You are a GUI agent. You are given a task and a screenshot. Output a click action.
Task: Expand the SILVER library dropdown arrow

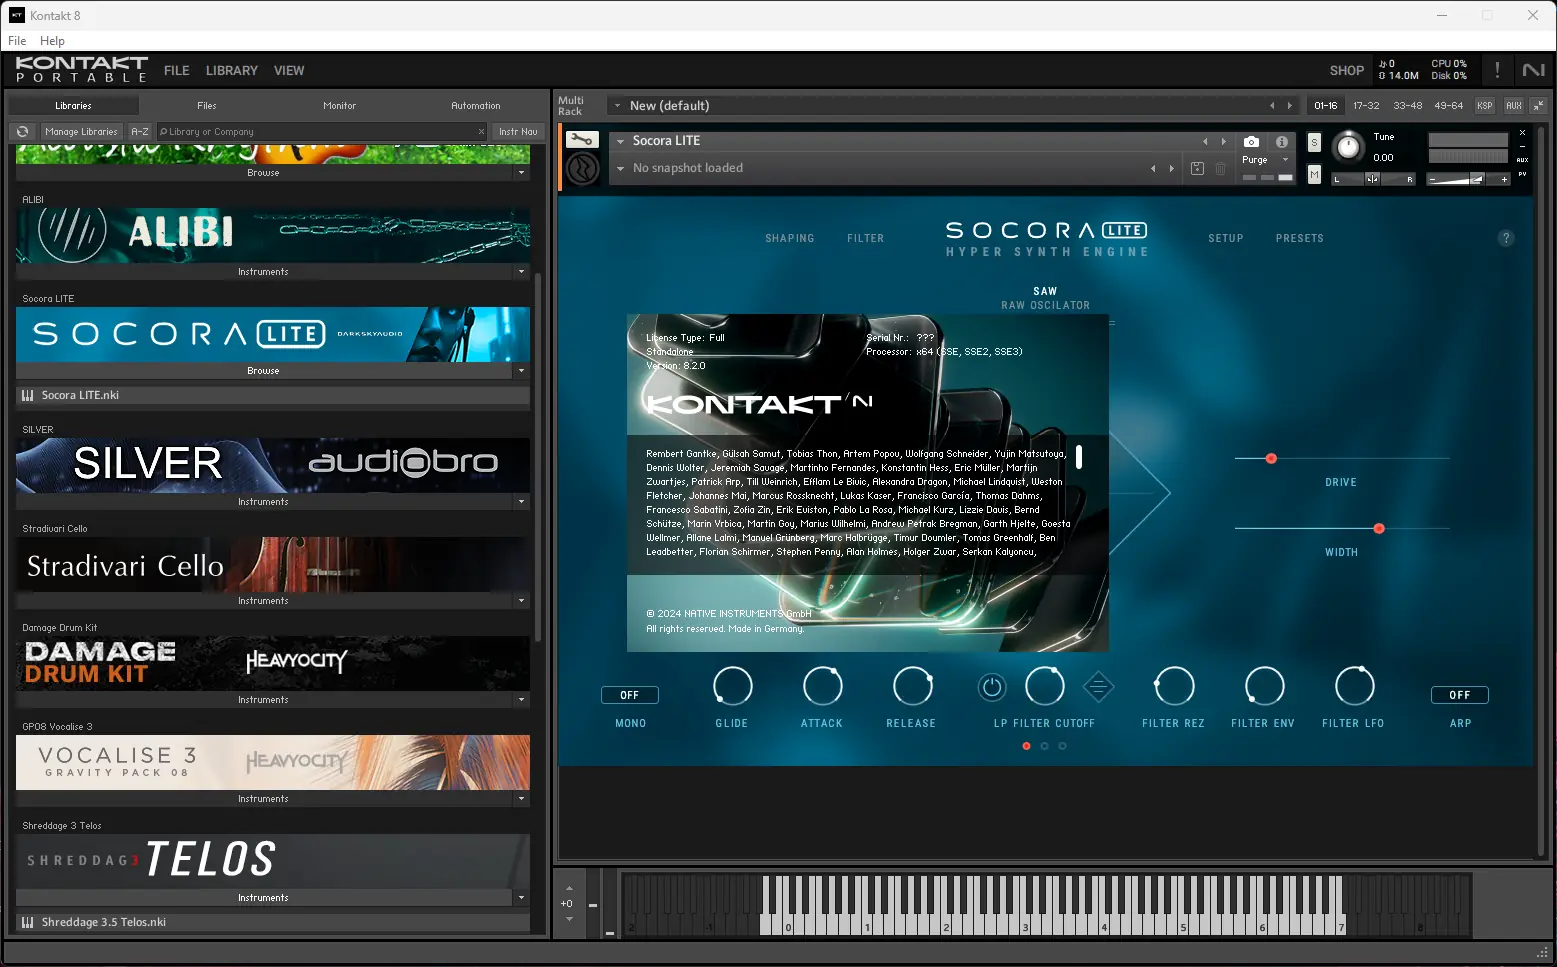(521, 502)
